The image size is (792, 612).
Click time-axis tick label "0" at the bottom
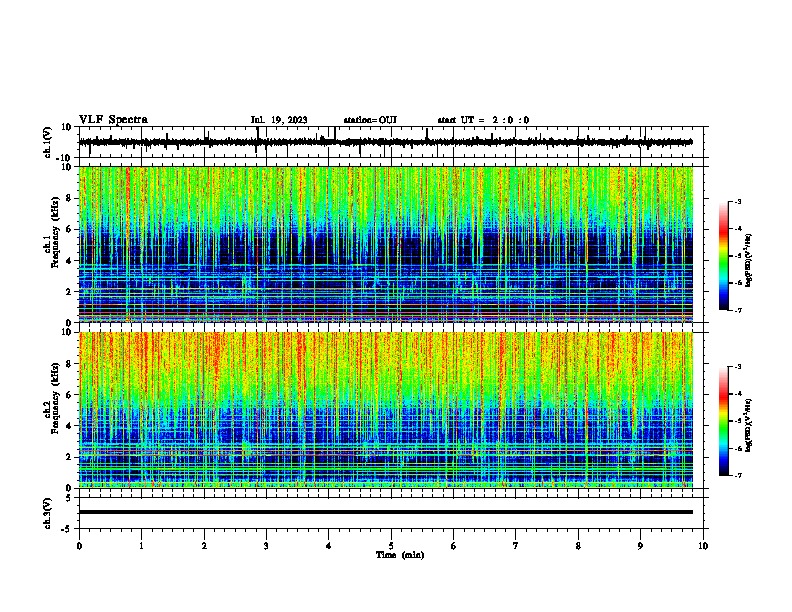[79, 545]
